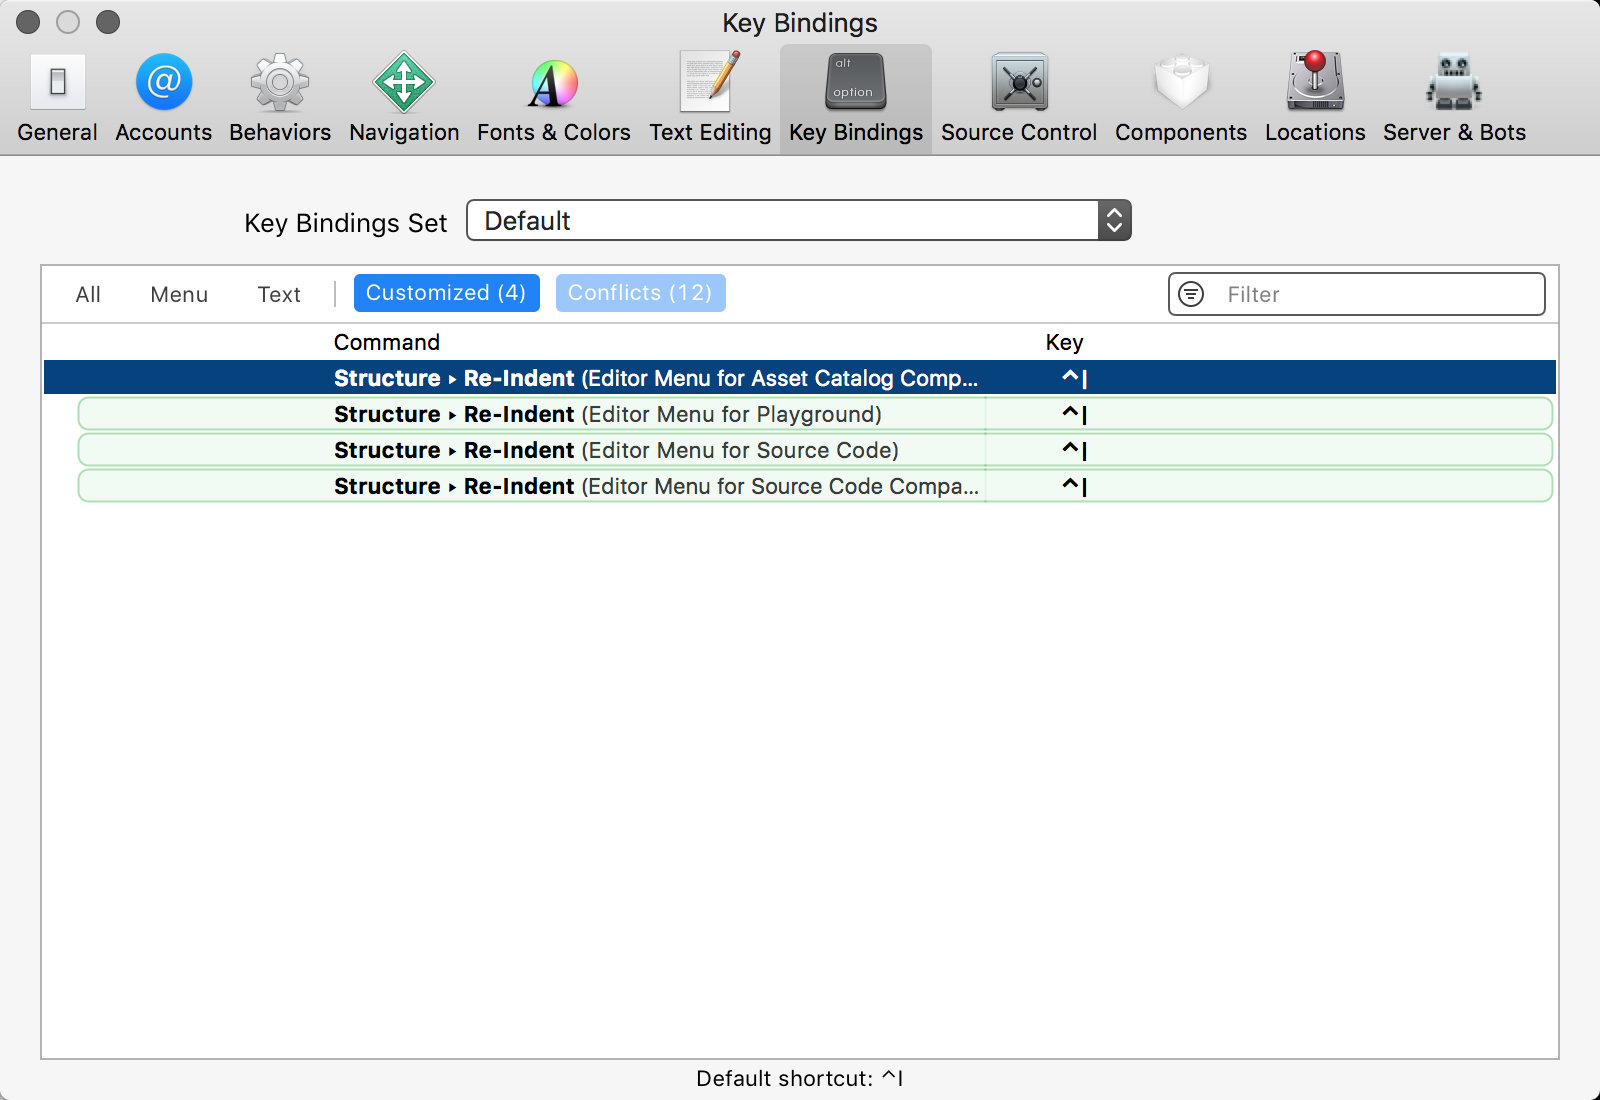Viewport: 1600px width, 1100px height.
Task: Show Text key bindings
Action: click(x=279, y=294)
